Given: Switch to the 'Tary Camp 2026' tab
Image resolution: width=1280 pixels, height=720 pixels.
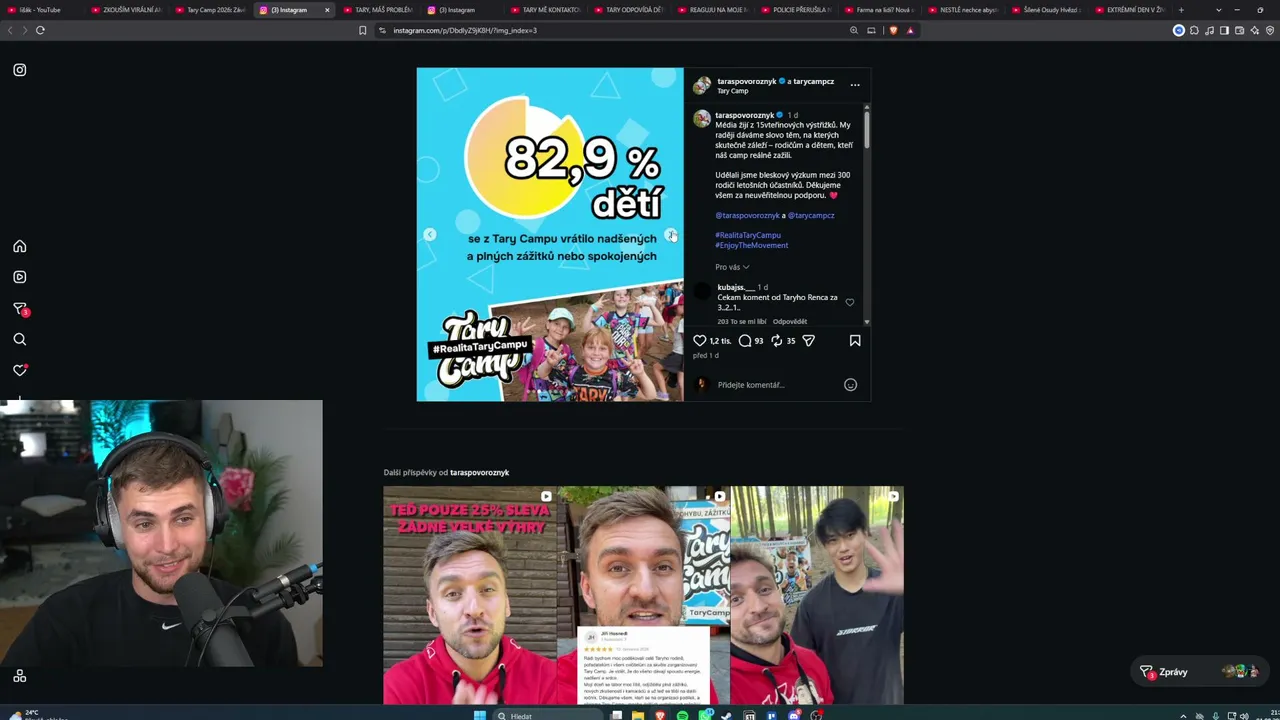Looking at the screenshot, I should coord(211,10).
